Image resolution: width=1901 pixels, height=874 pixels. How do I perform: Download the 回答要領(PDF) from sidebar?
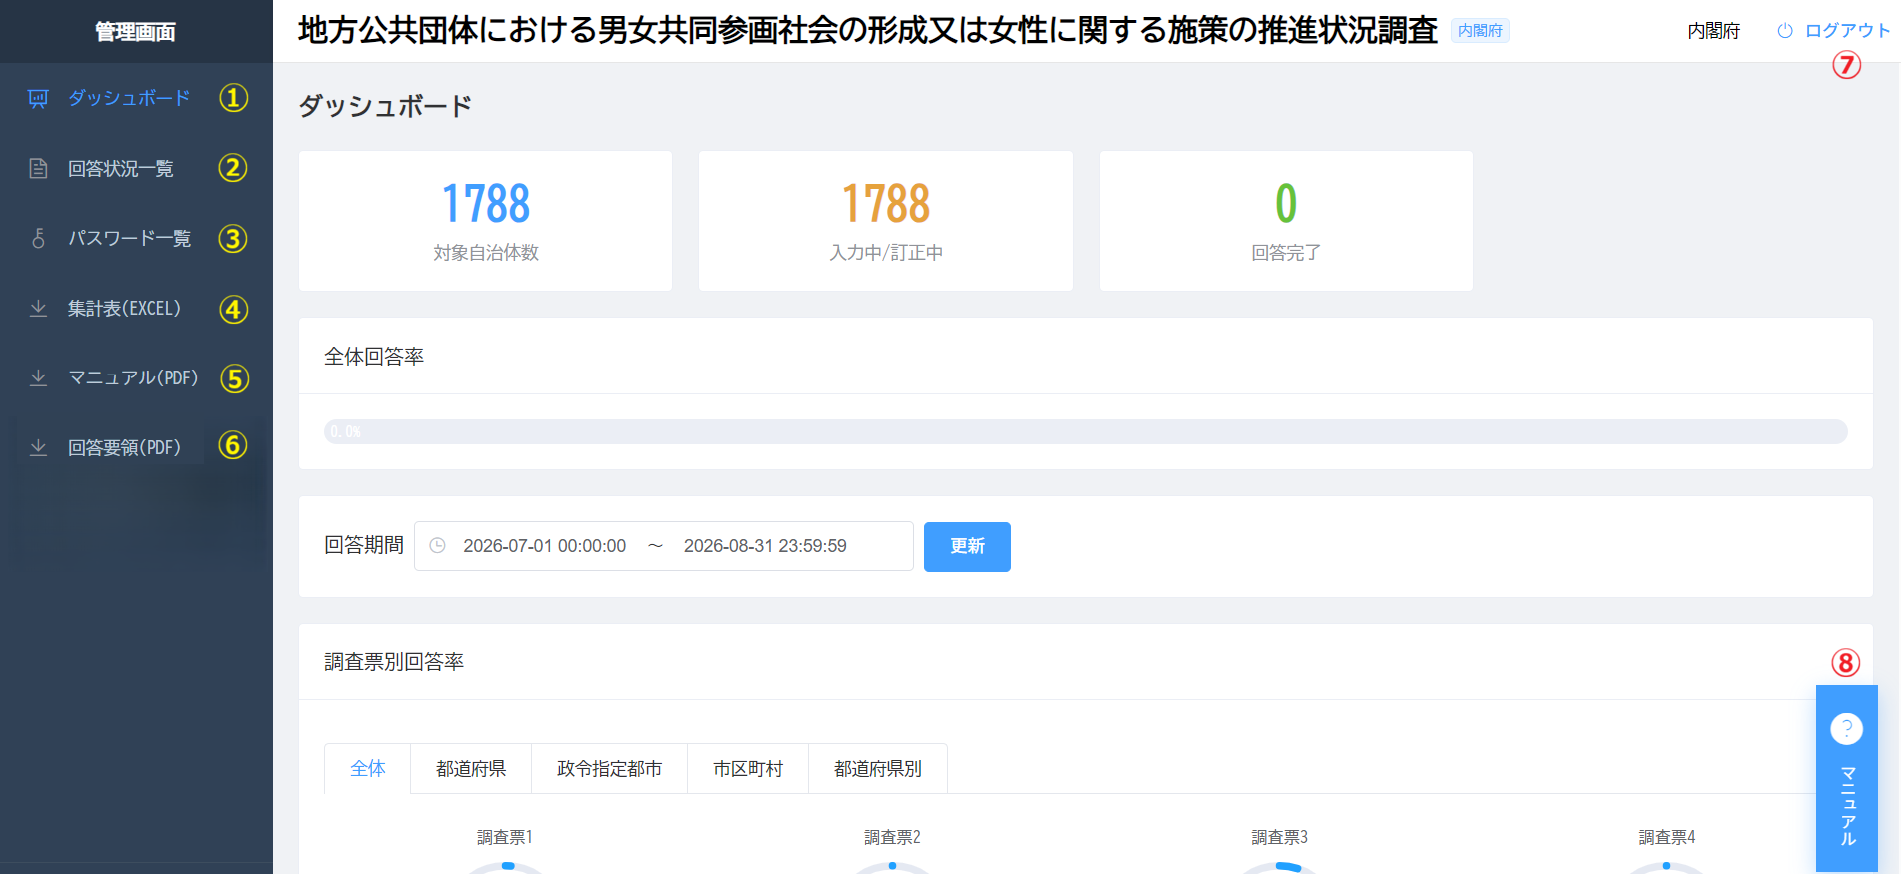(x=136, y=447)
